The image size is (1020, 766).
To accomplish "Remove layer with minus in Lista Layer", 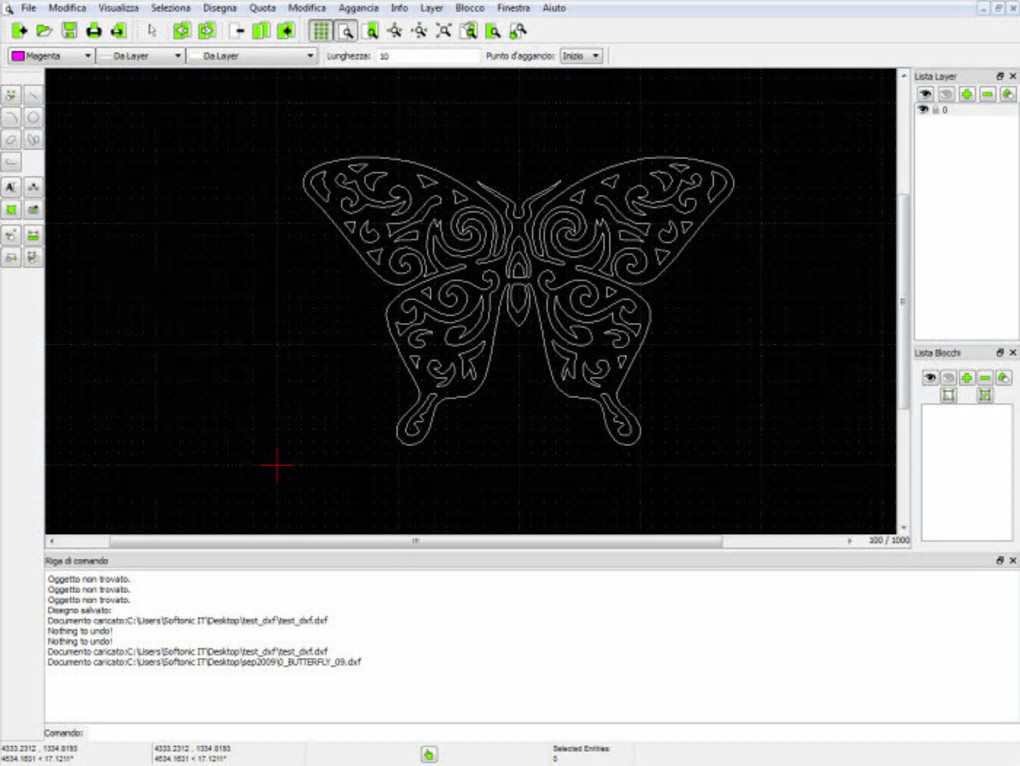I will [987, 94].
